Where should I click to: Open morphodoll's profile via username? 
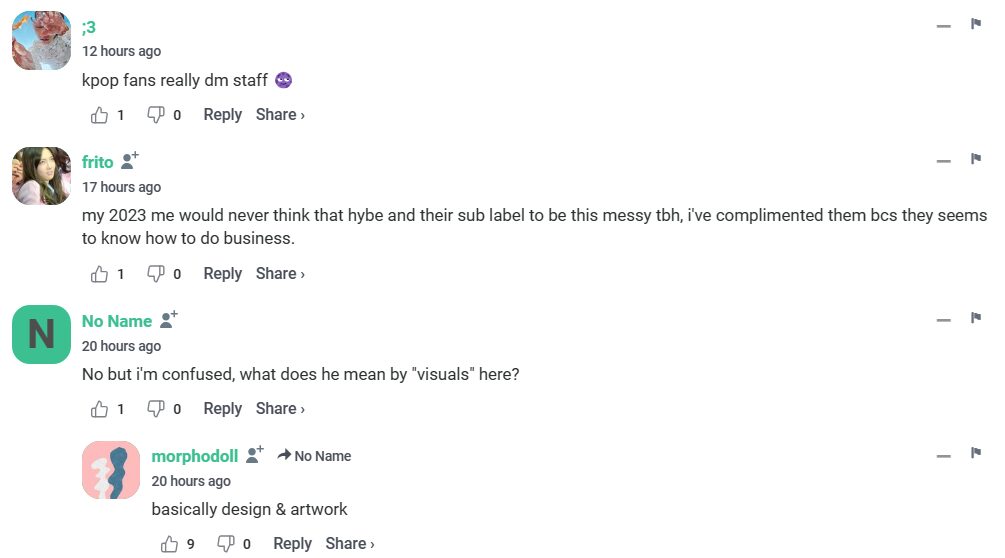pyautogui.click(x=195, y=456)
